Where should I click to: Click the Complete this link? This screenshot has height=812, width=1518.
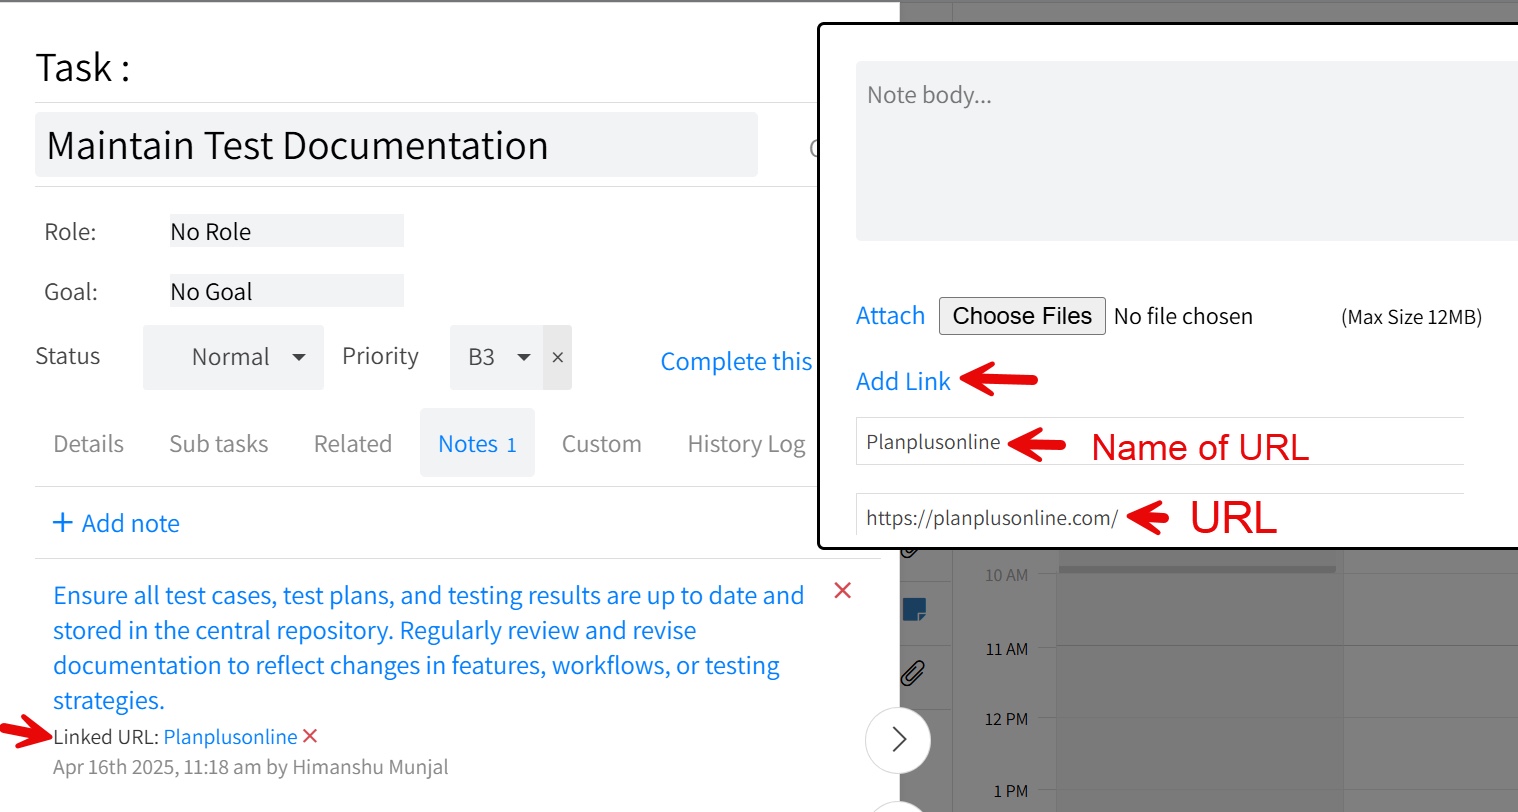point(736,361)
